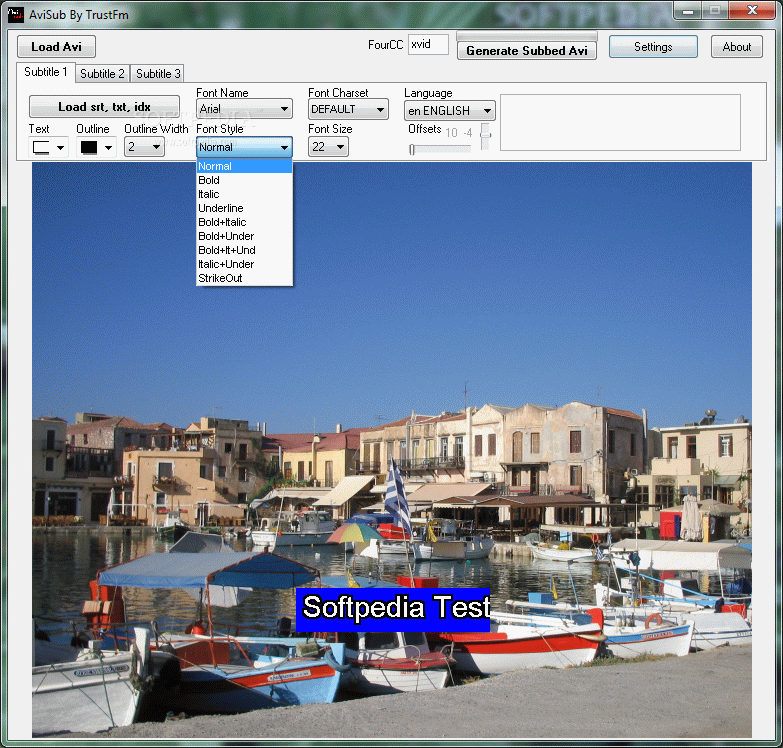Collapse the Font Style combo box
Image resolution: width=783 pixels, height=748 pixels.
pos(244,147)
